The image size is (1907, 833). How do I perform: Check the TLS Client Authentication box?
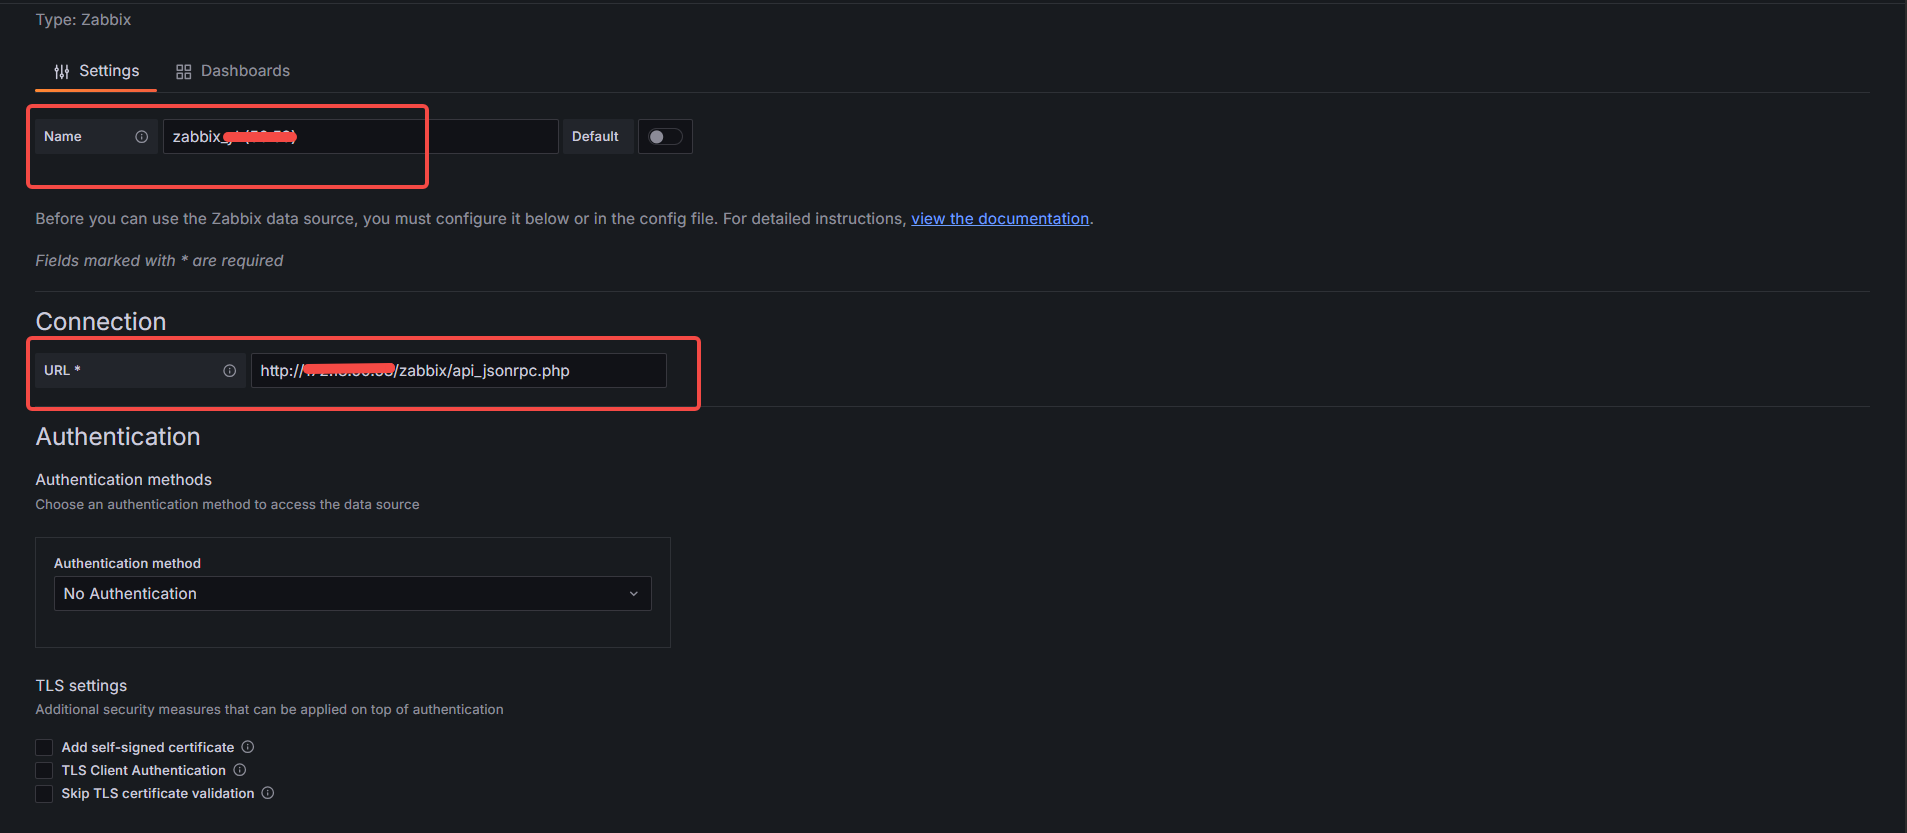44,771
